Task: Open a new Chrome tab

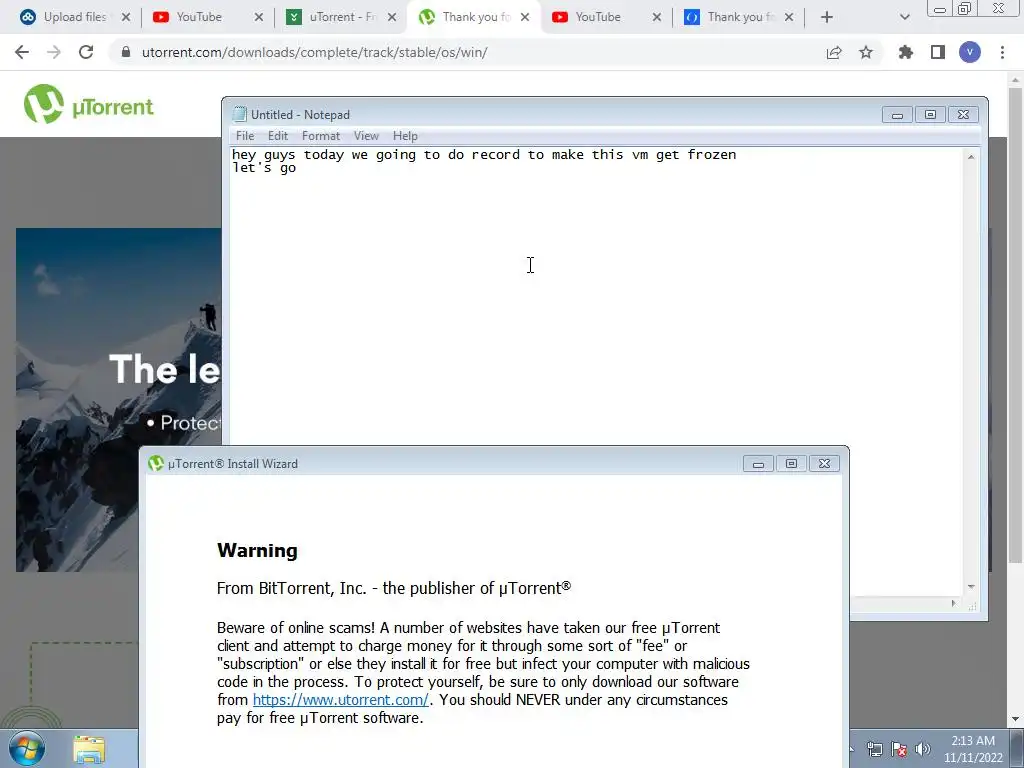Action: [x=827, y=17]
